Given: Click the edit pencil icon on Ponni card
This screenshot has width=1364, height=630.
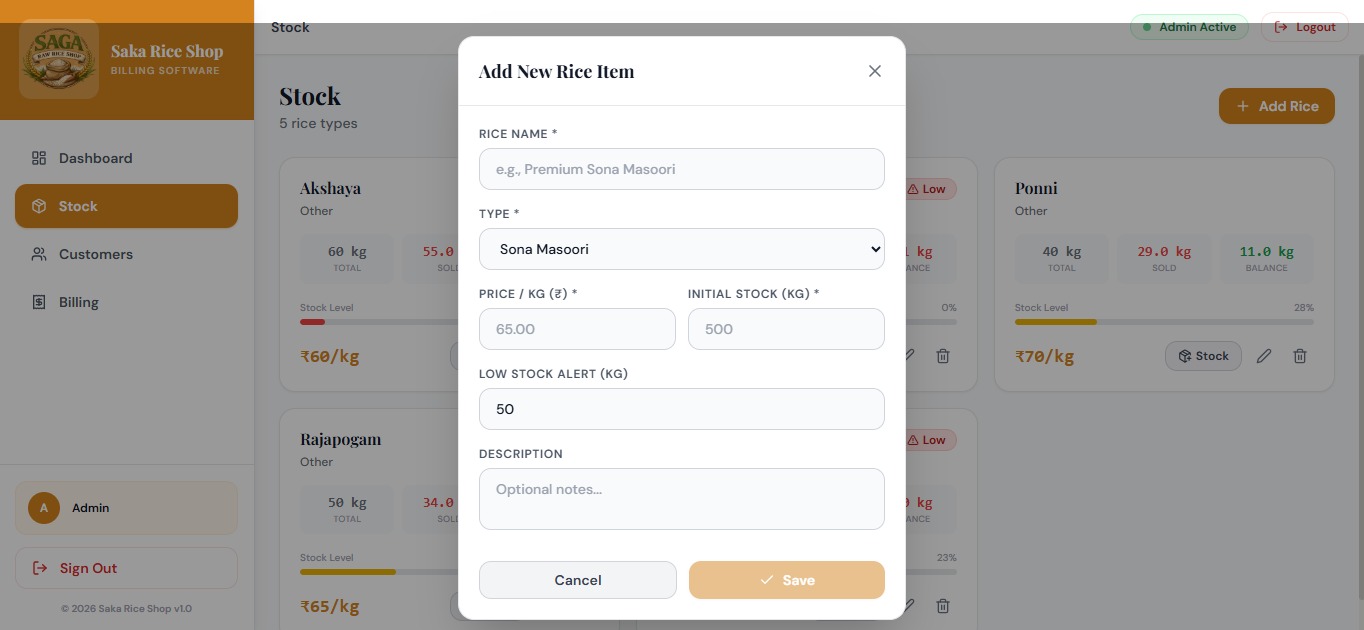Looking at the screenshot, I should [x=1263, y=355].
